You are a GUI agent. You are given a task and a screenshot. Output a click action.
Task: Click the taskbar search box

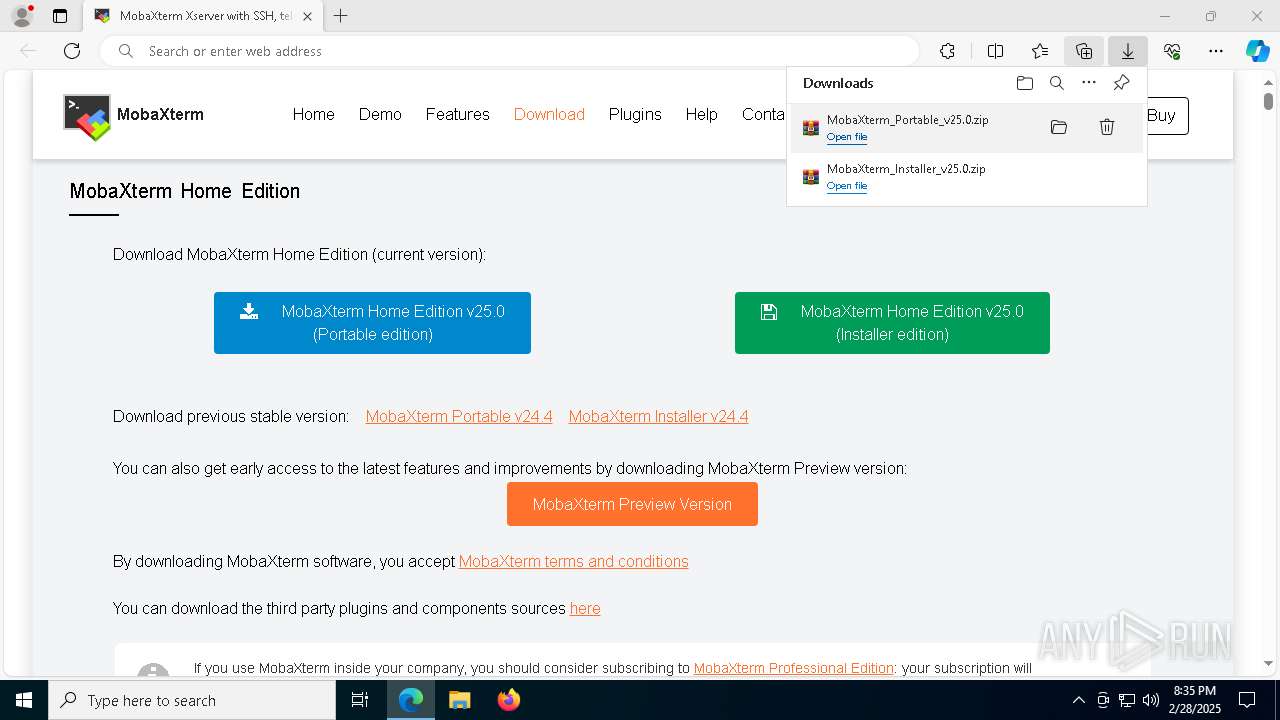click(x=192, y=700)
